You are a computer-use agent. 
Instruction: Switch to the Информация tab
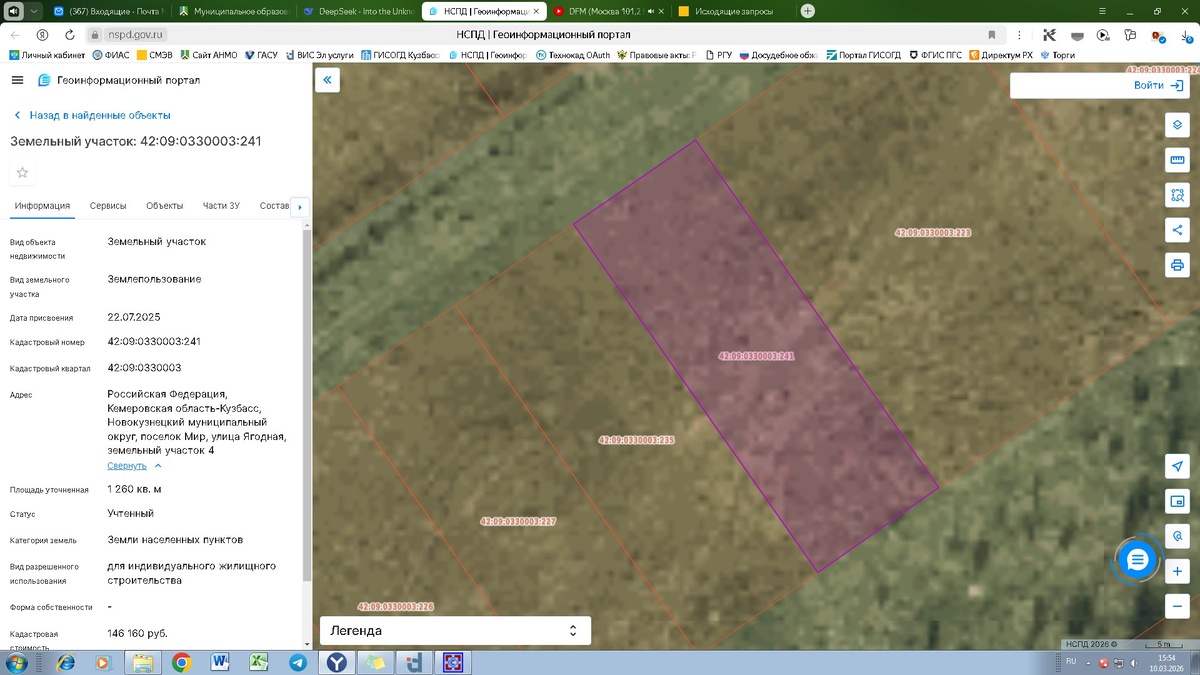[x=42, y=206]
